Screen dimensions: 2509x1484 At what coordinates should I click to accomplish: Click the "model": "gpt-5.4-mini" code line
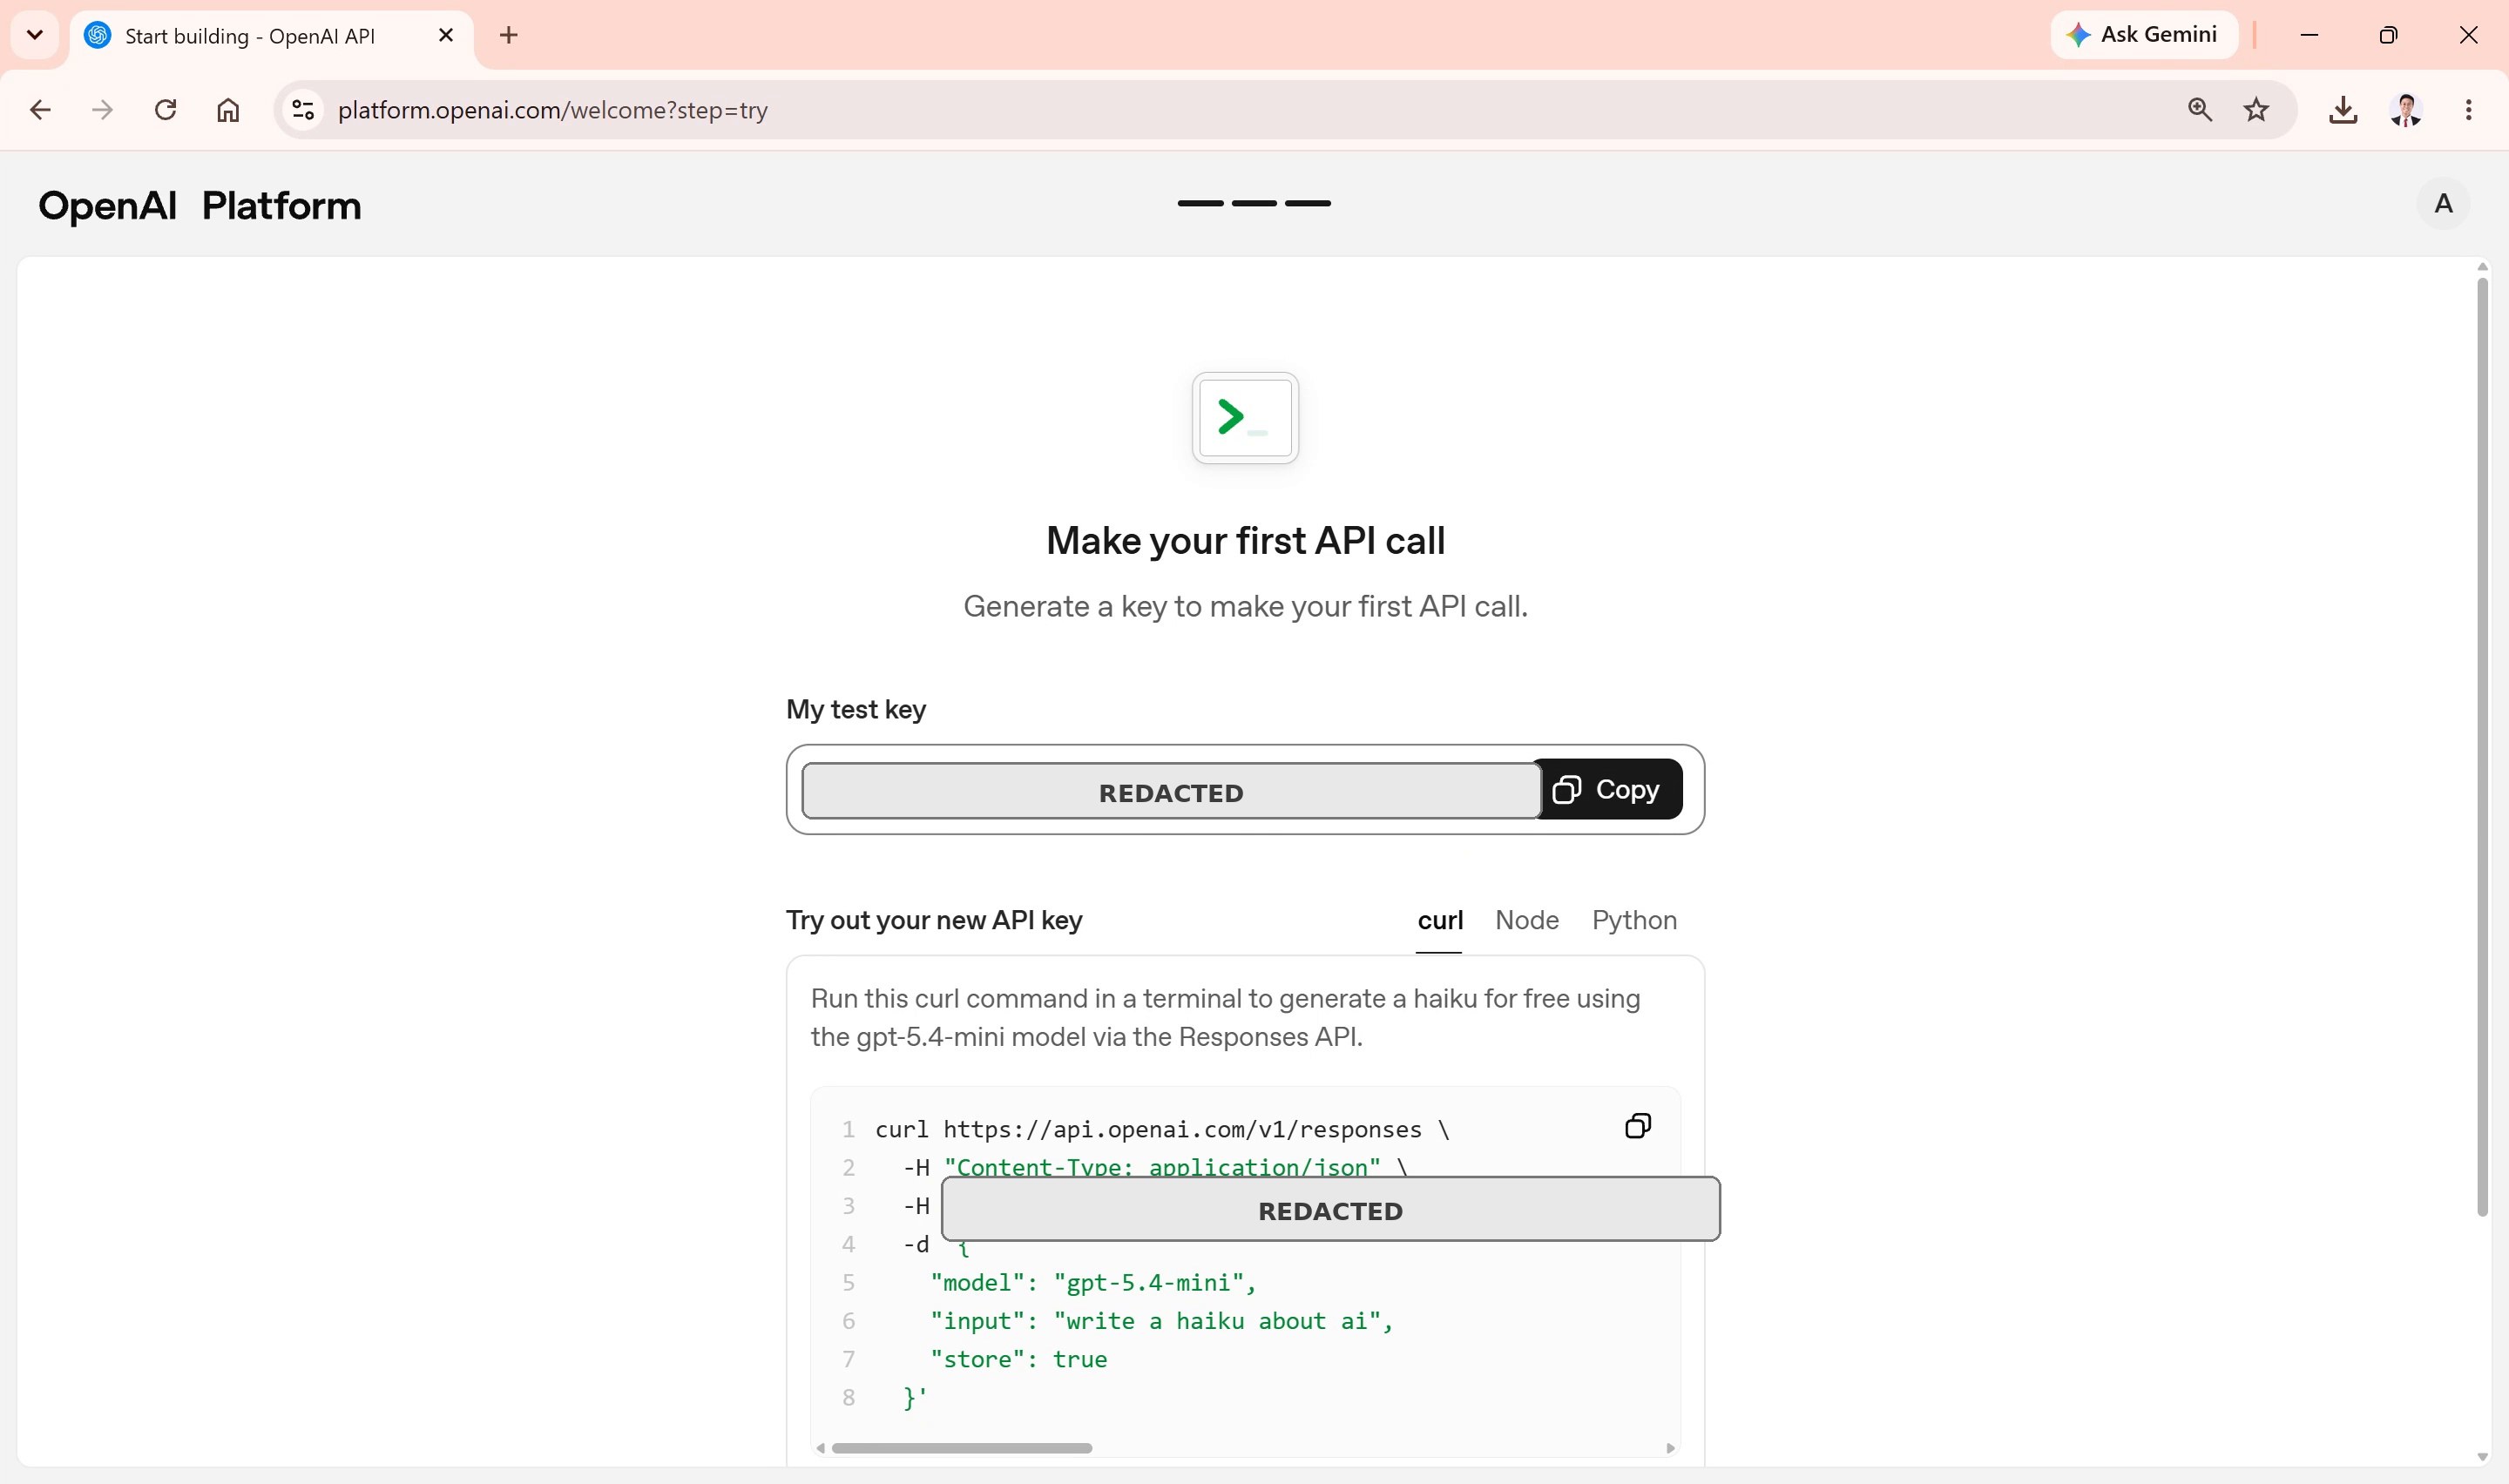1092,1283
